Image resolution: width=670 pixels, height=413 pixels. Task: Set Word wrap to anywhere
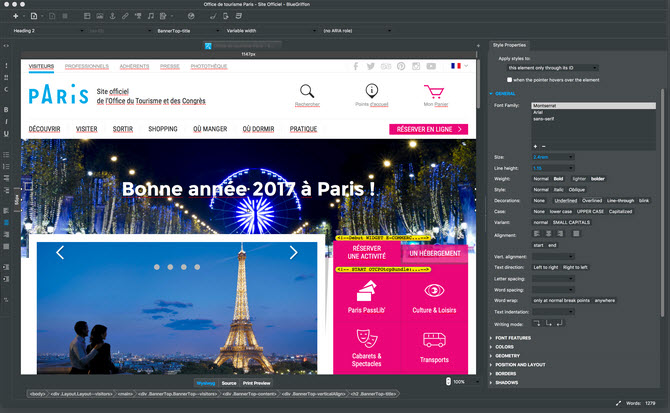click(x=605, y=301)
